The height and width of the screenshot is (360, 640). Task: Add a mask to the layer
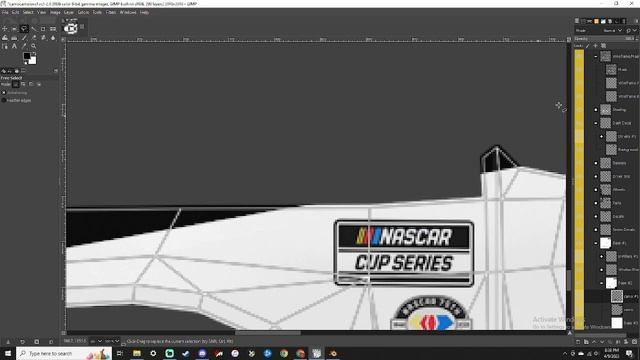(626, 342)
